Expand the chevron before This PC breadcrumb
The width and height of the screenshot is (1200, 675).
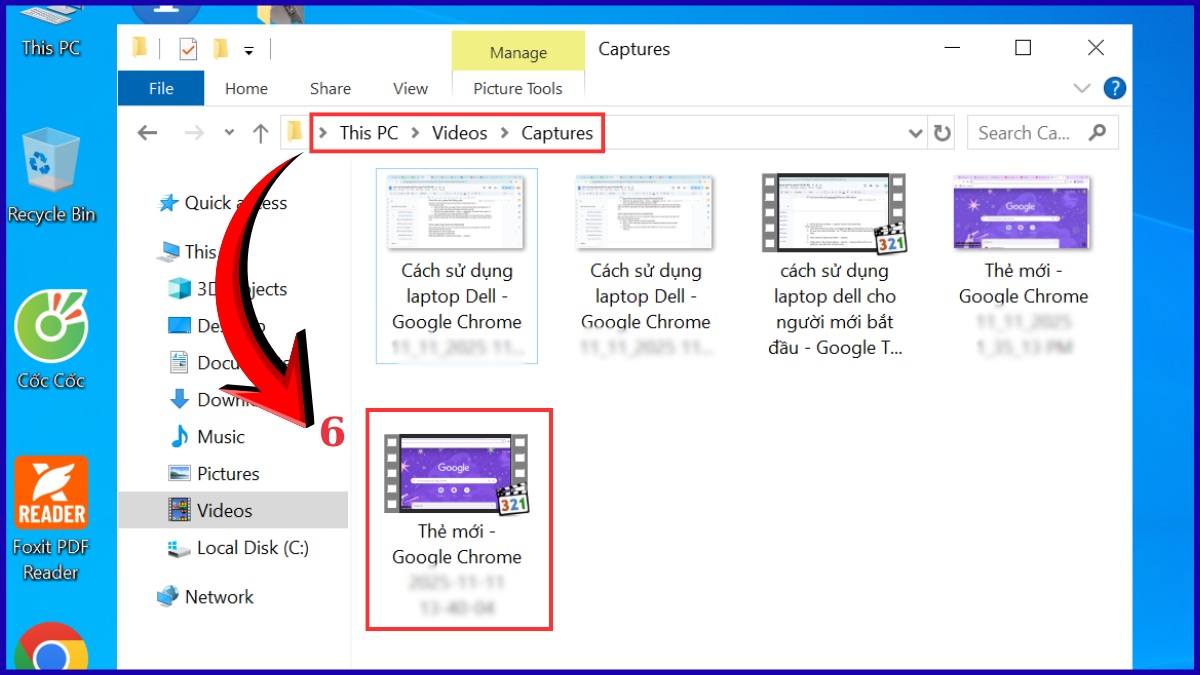(x=323, y=133)
